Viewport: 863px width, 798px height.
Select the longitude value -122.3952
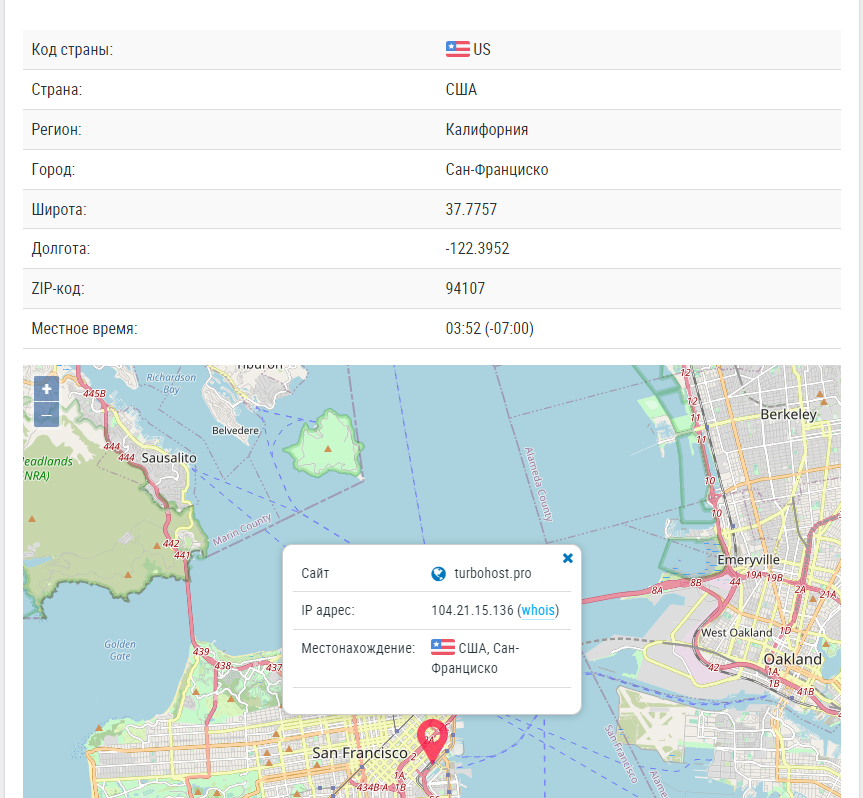477,248
